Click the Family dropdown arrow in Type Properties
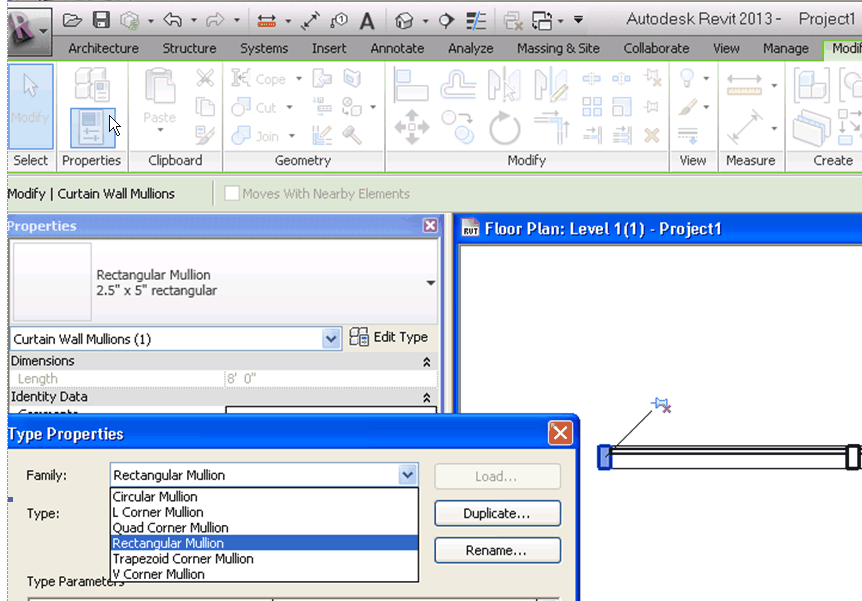Image resolution: width=862 pixels, height=601 pixels. coord(407,475)
